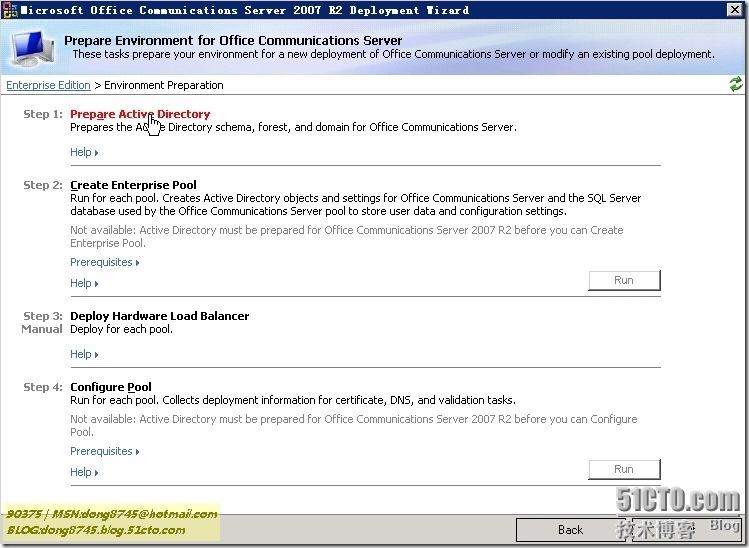Expand Help under Configure Pool
Viewport: 749px width, 548px height.
click(x=84, y=472)
